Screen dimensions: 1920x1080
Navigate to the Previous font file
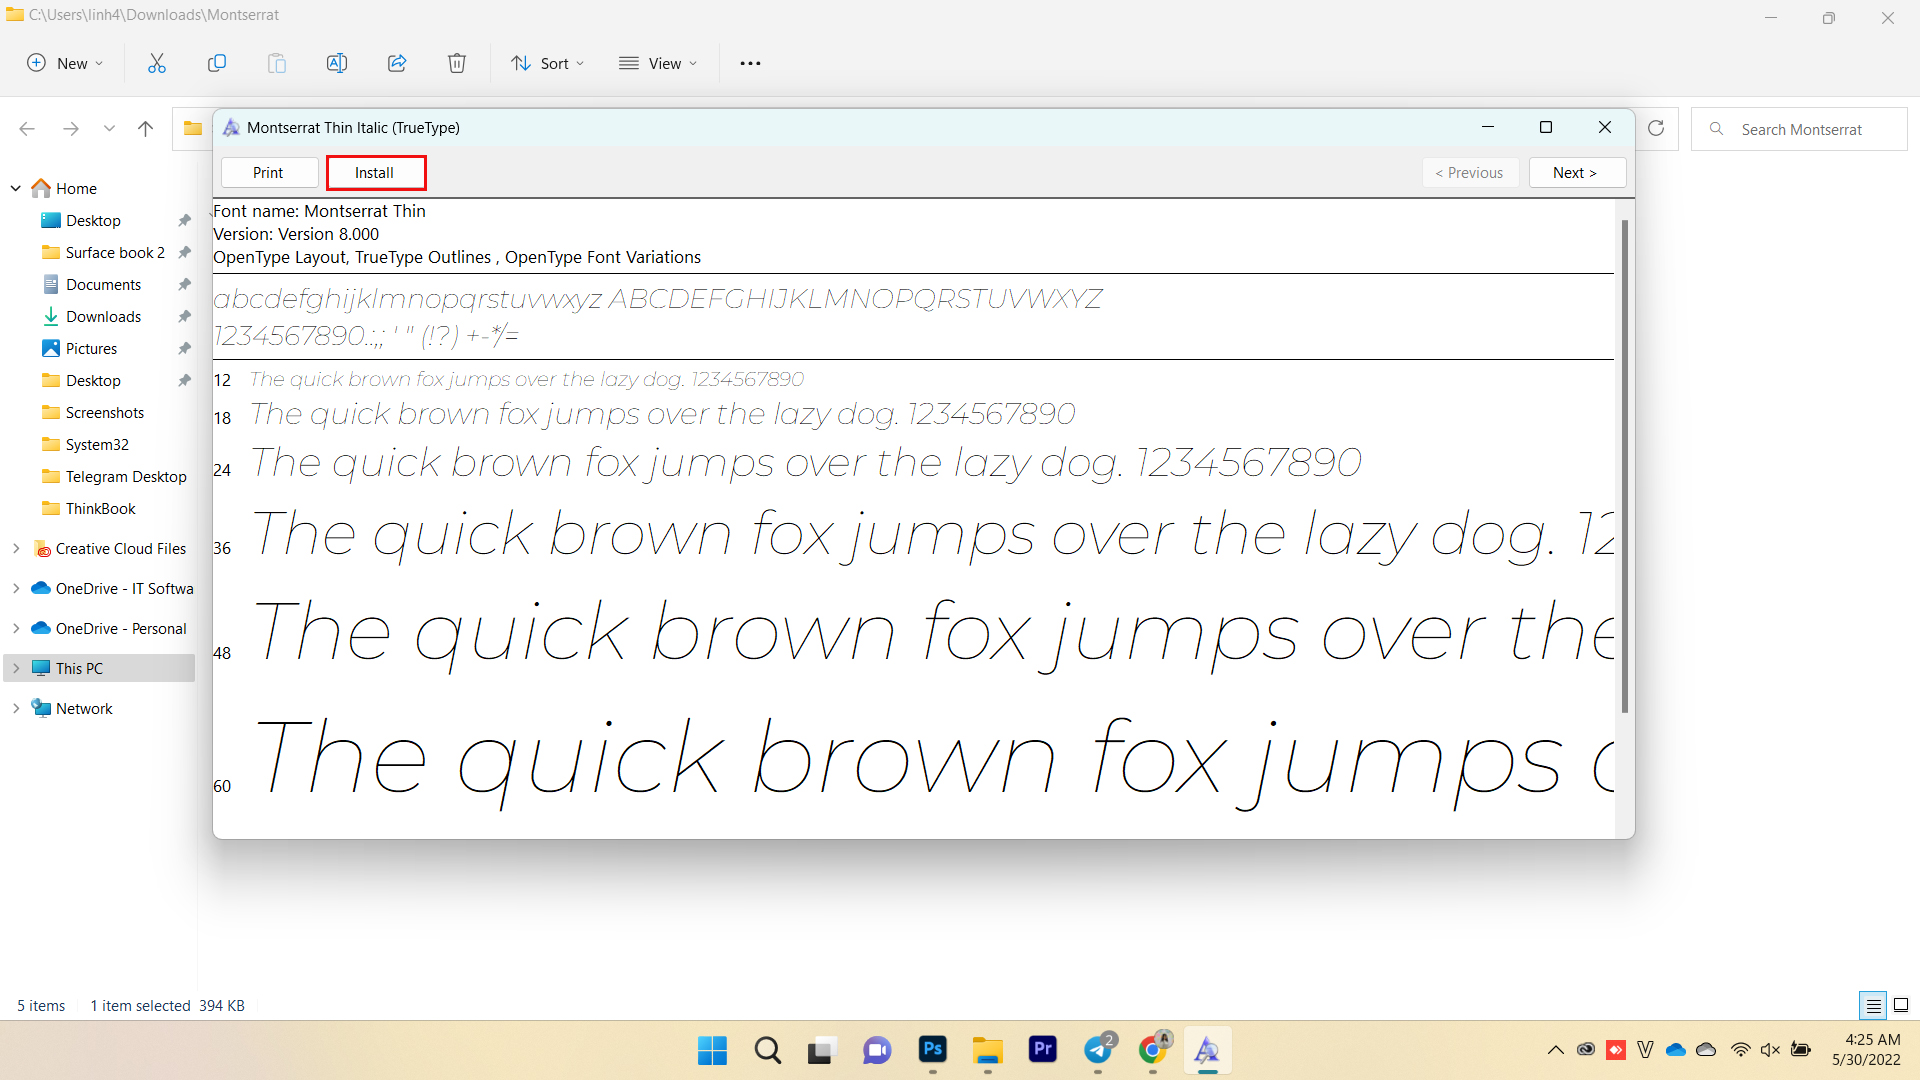[1469, 173]
